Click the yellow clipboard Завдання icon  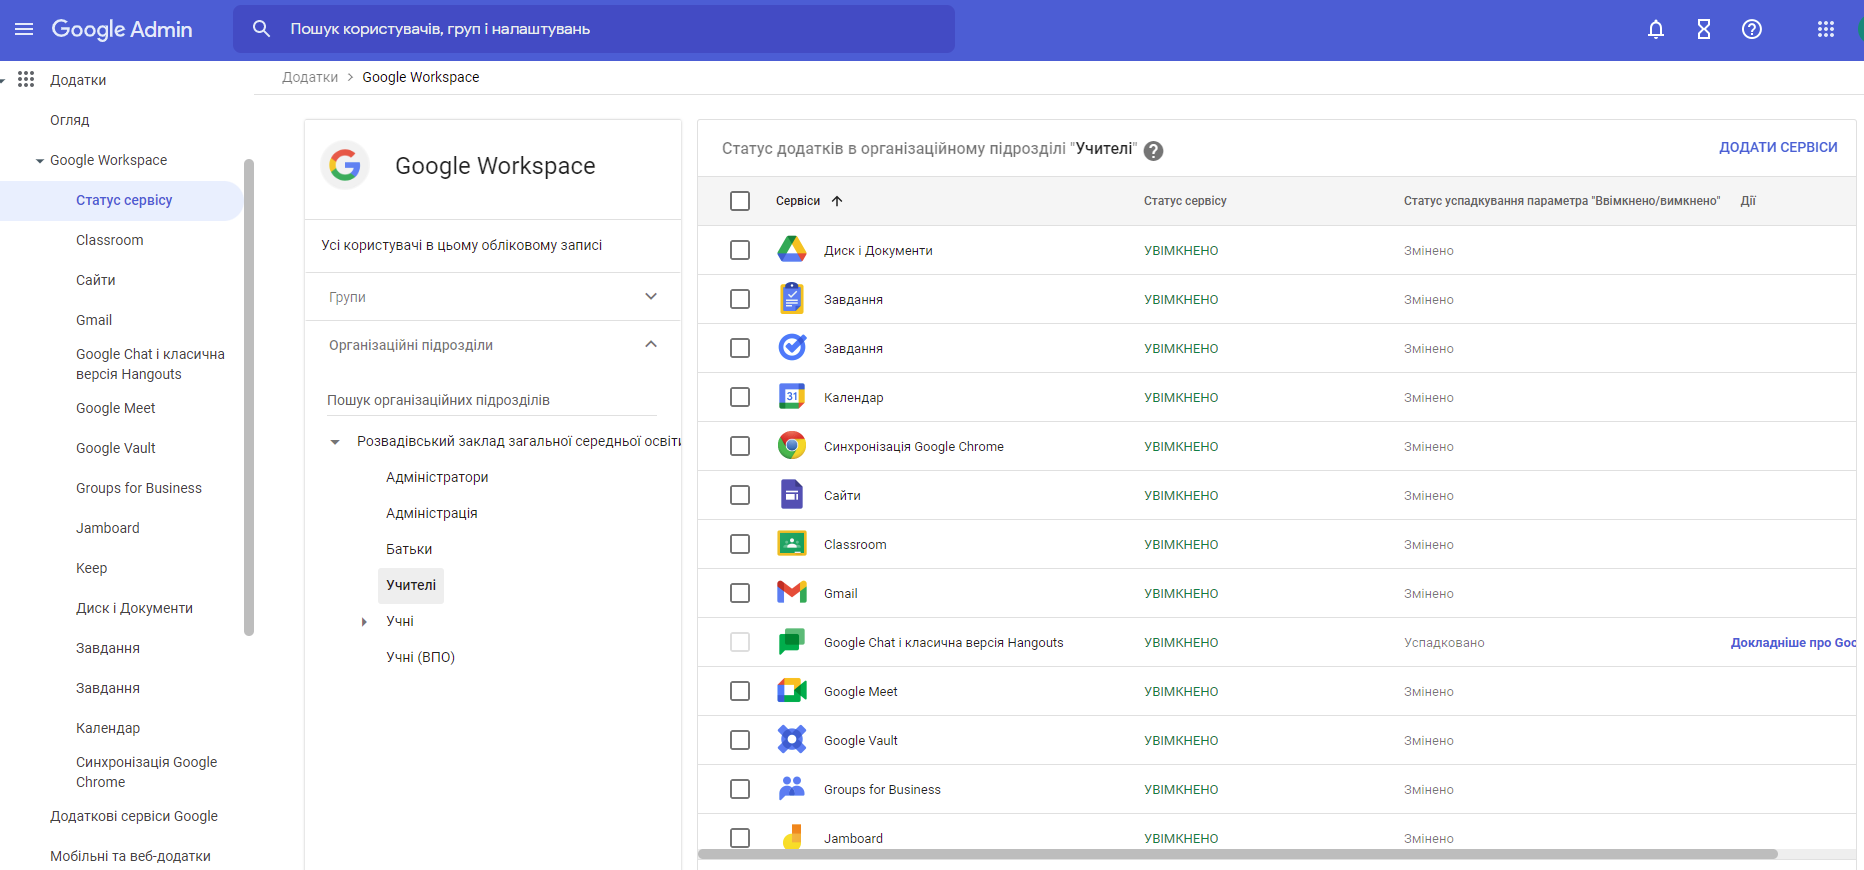[x=792, y=298]
